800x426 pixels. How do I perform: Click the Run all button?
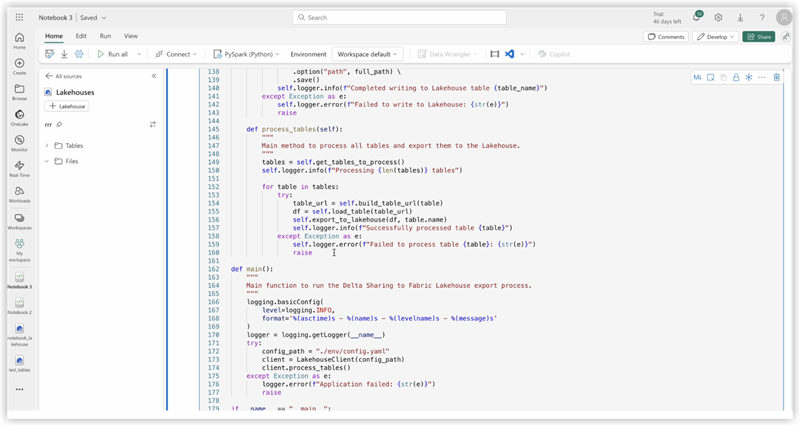[113, 54]
